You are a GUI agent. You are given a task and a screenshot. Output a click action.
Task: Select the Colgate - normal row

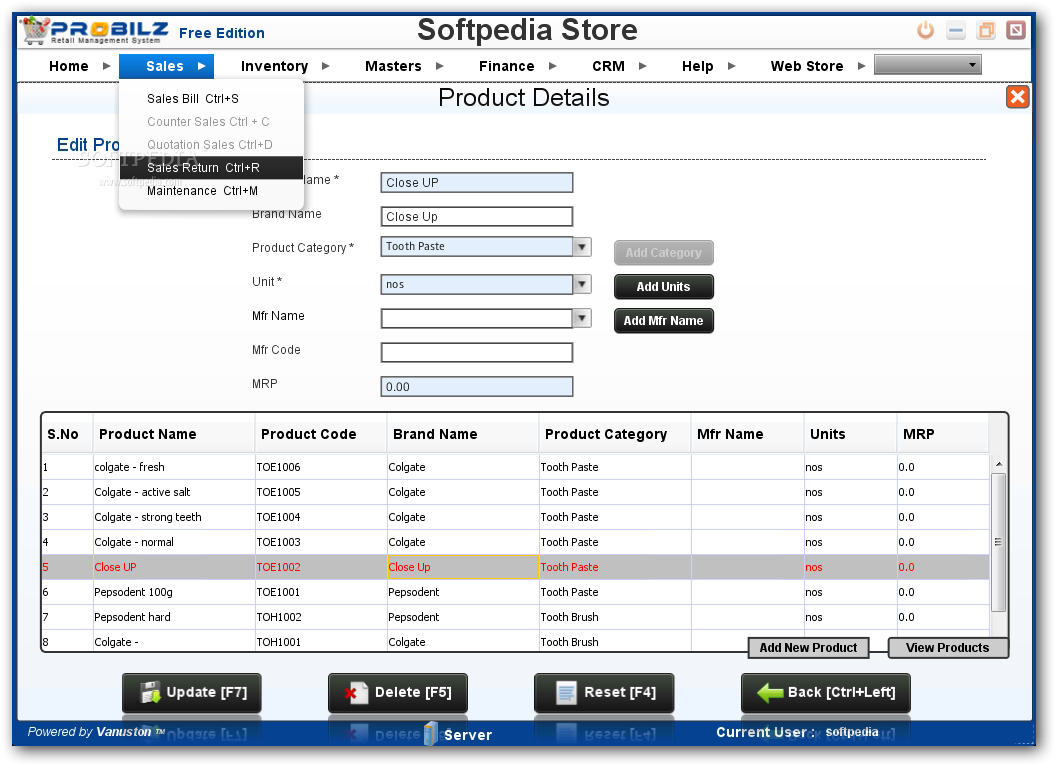pos(515,542)
